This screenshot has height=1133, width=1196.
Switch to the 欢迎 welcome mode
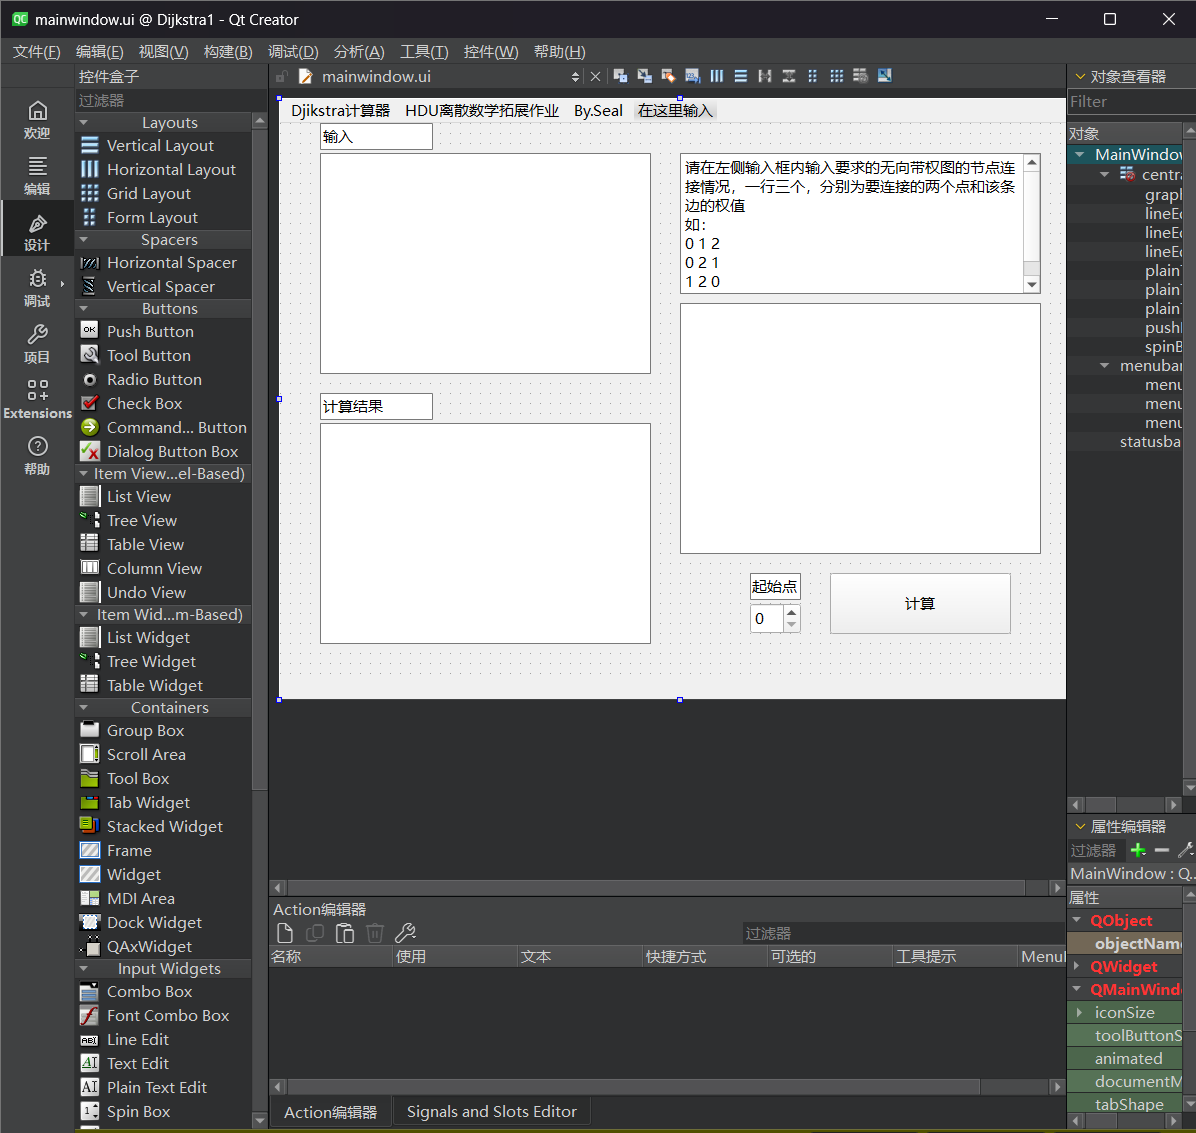pyautogui.click(x=37, y=120)
